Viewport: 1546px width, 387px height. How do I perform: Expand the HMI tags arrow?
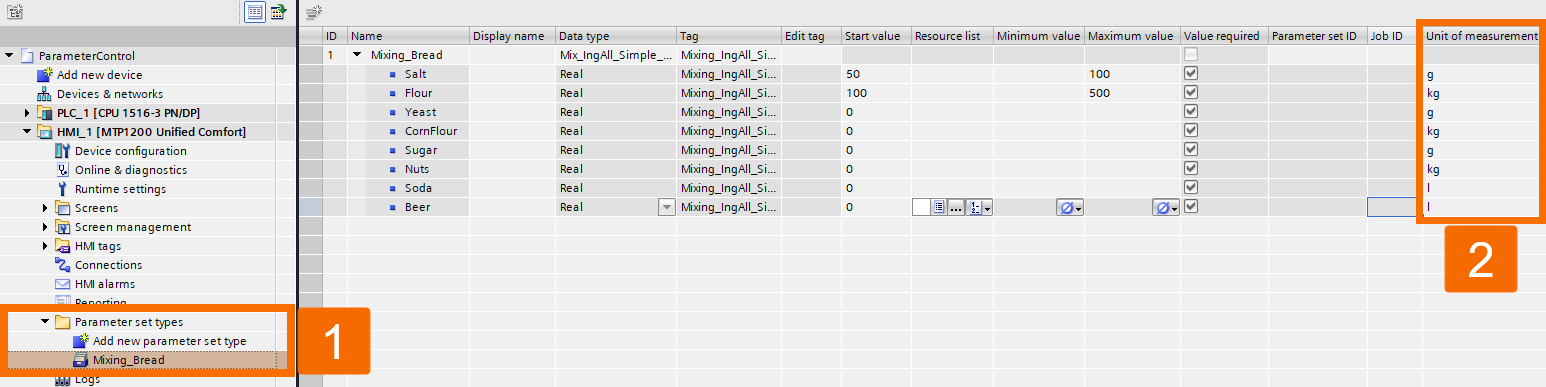click(46, 246)
